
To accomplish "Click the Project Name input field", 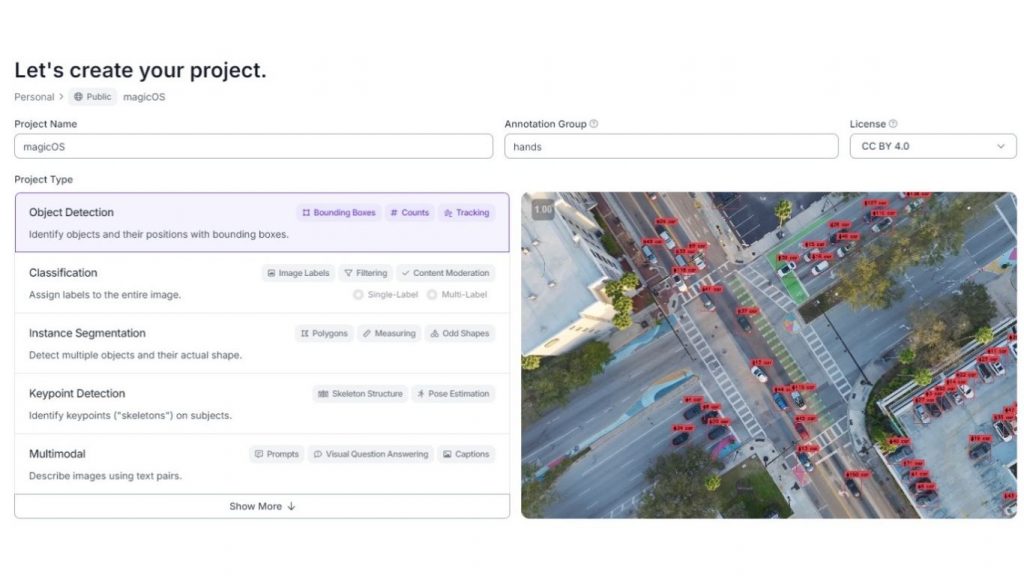I will [253, 146].
